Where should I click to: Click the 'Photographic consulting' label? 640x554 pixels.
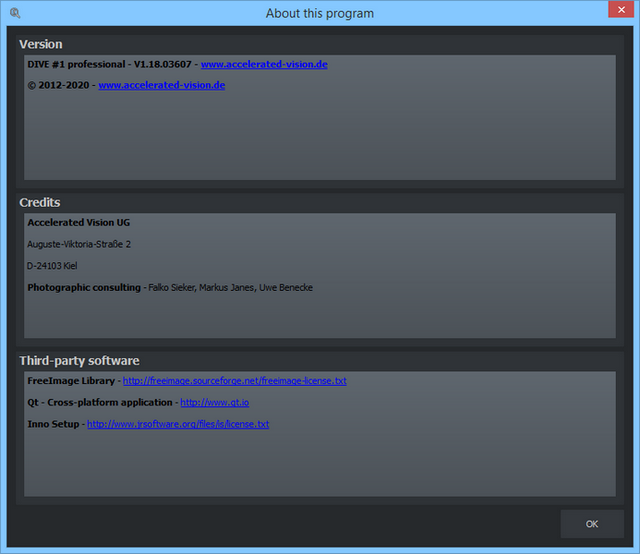pyautogui.click(x=84, y=287)
